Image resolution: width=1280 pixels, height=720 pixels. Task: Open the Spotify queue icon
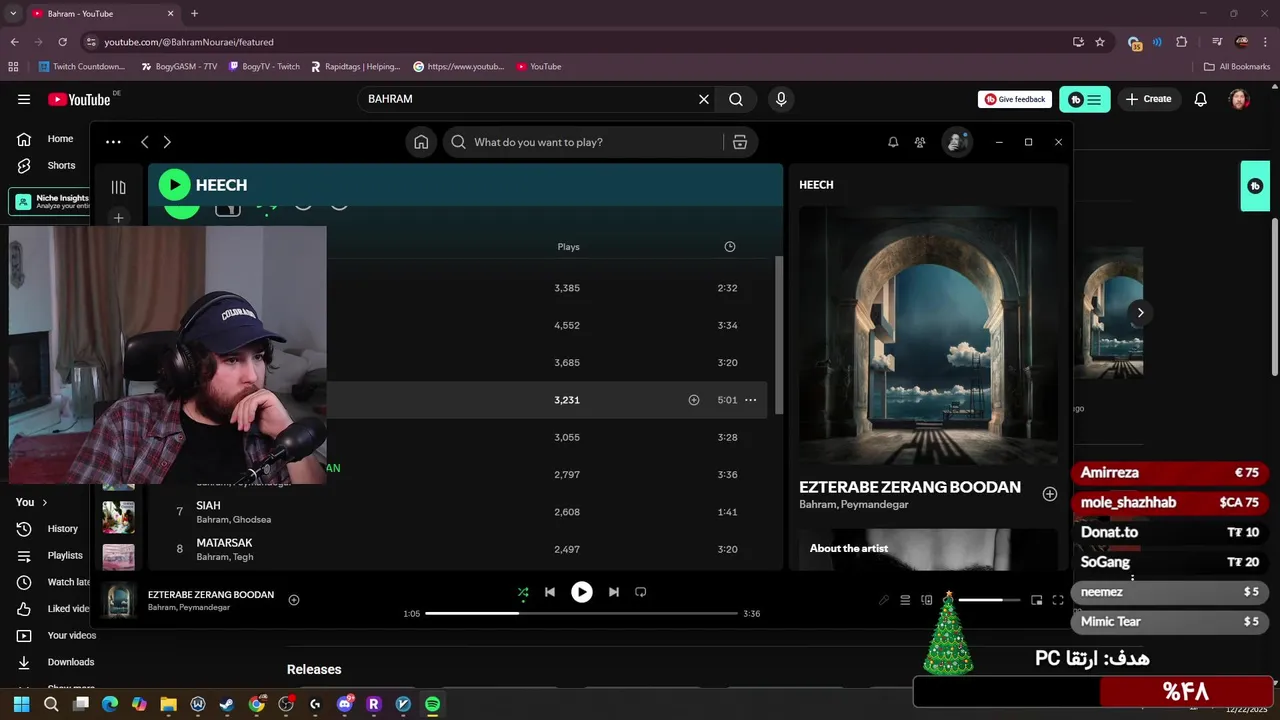[905, 600]
